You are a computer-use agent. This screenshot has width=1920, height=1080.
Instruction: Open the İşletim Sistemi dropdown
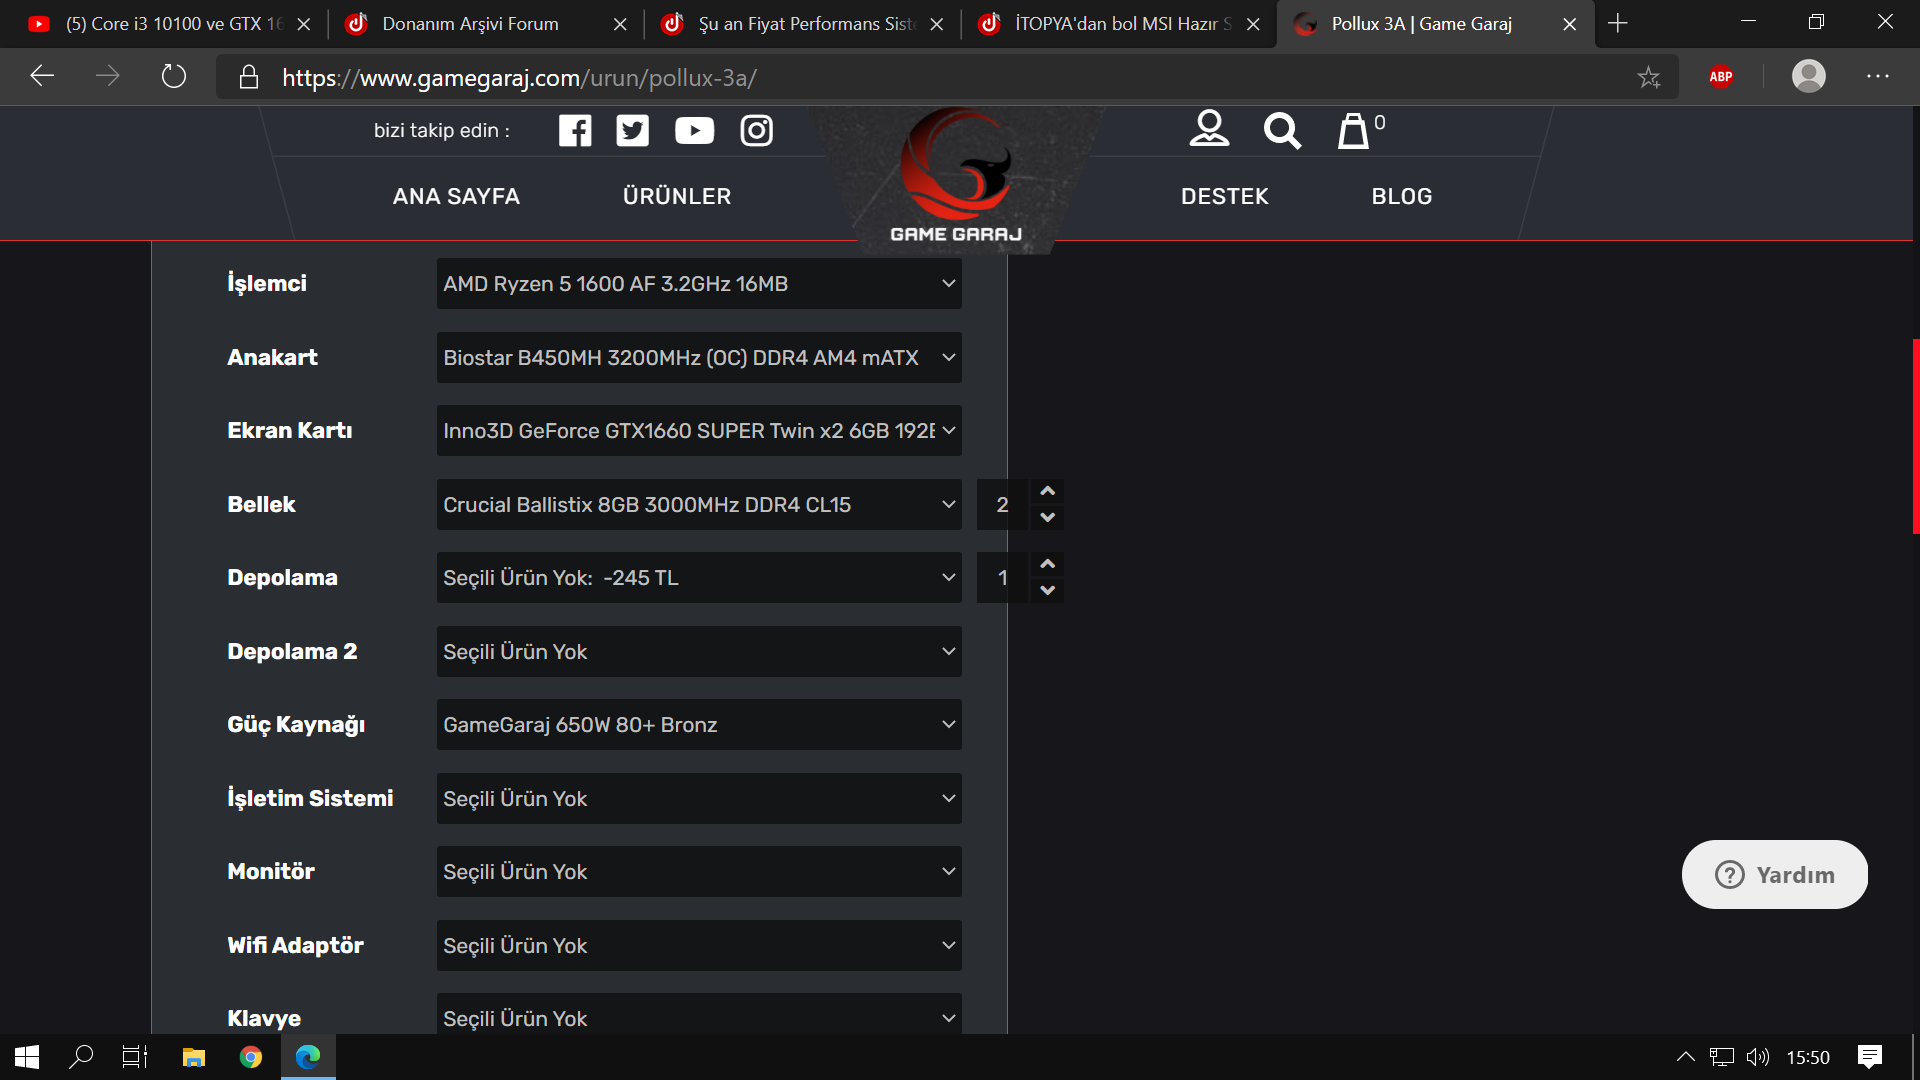click(699, 799)
